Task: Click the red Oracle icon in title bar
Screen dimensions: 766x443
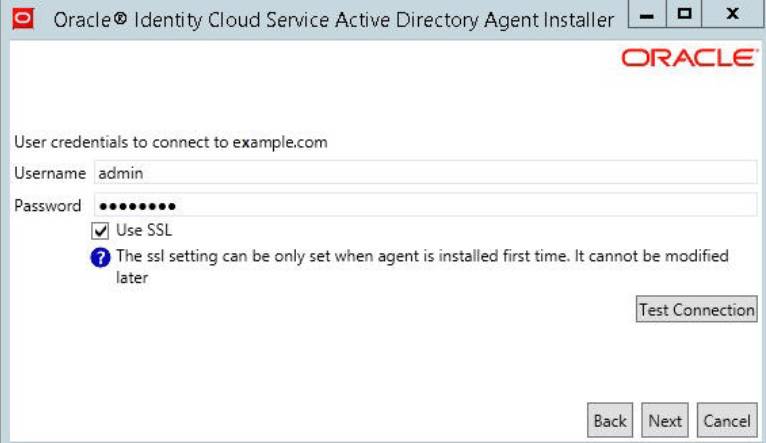Action: pyautogui.click(x=19, y=19)
